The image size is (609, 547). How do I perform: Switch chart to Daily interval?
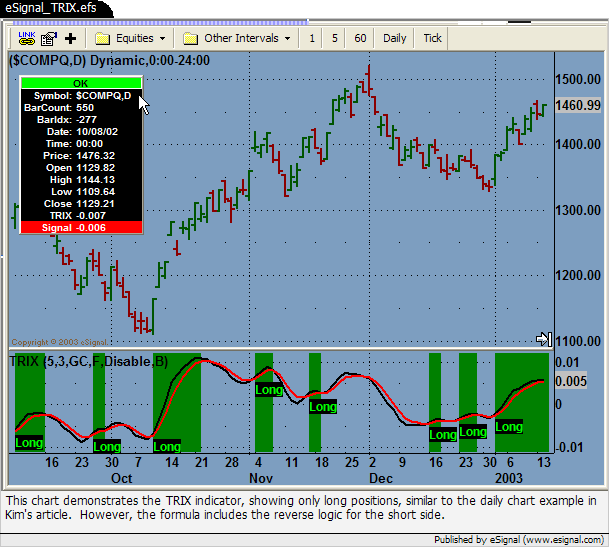tap(395, 38)
